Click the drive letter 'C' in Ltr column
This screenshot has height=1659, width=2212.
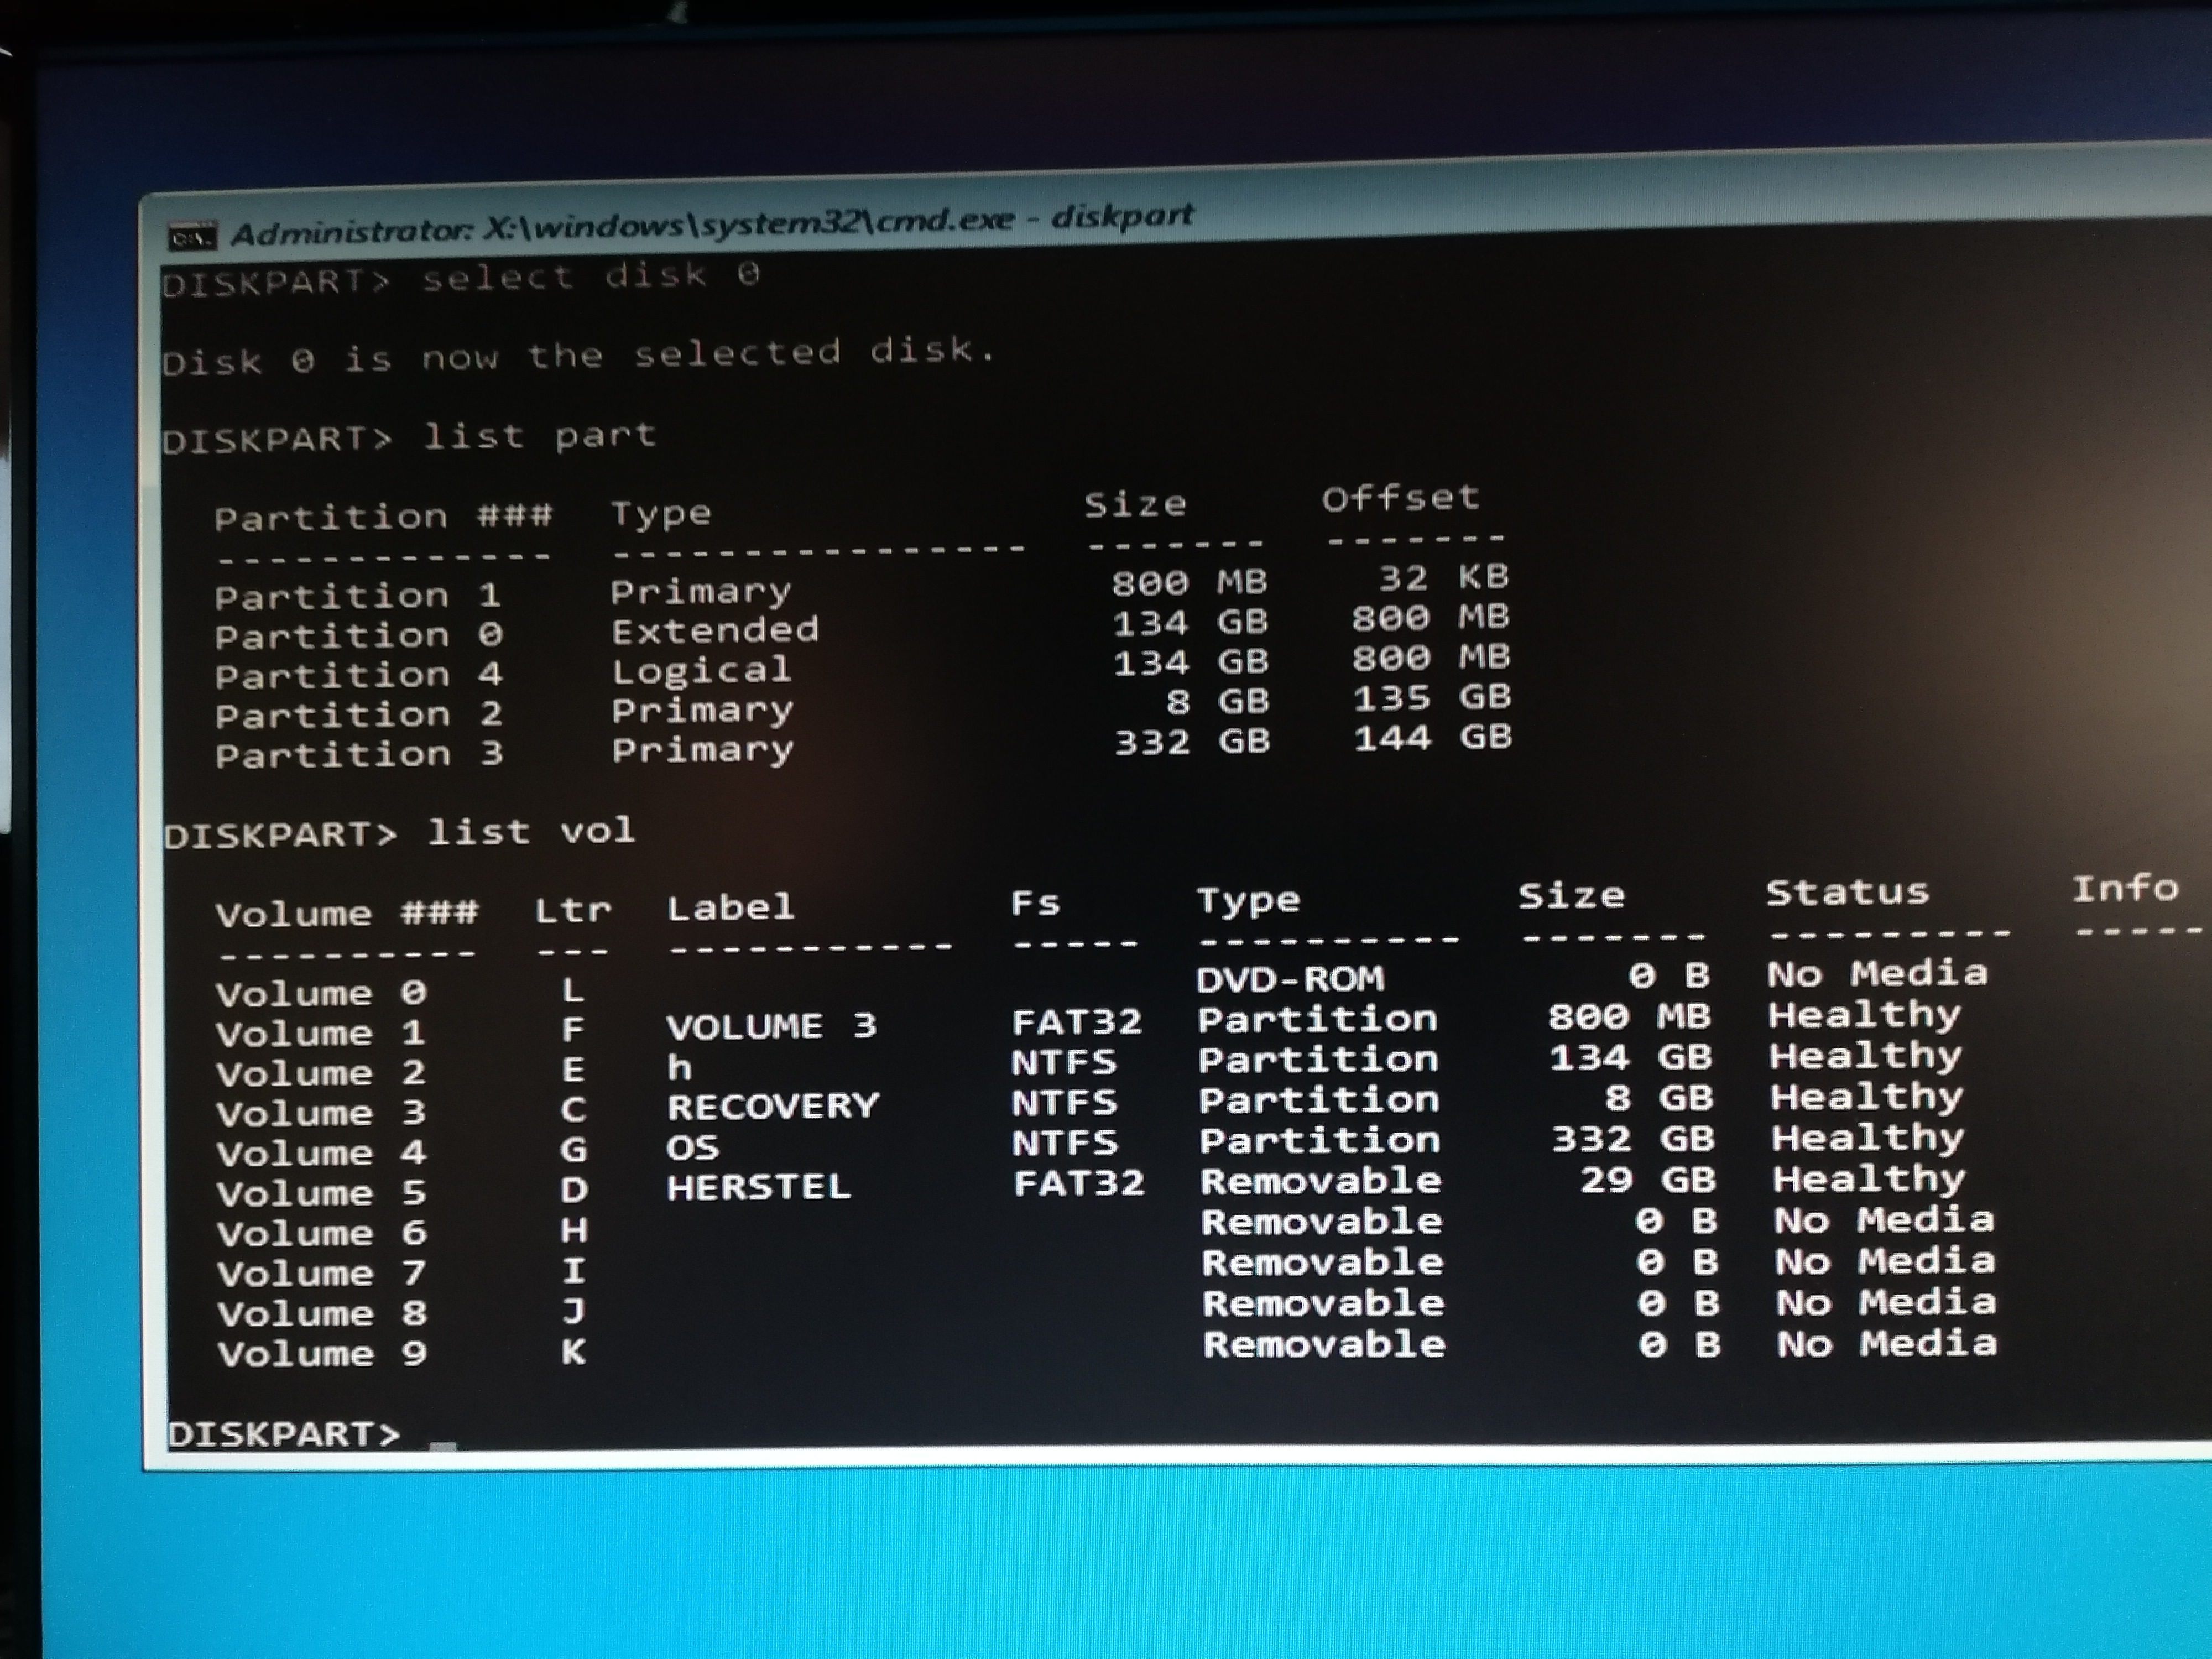(x=573, y=1110)
